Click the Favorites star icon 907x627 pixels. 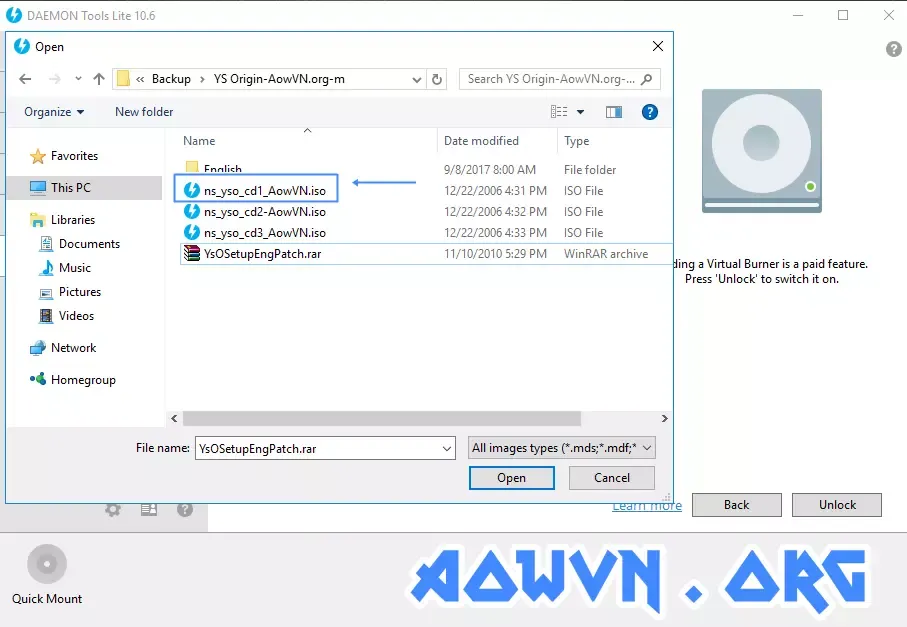38,156
